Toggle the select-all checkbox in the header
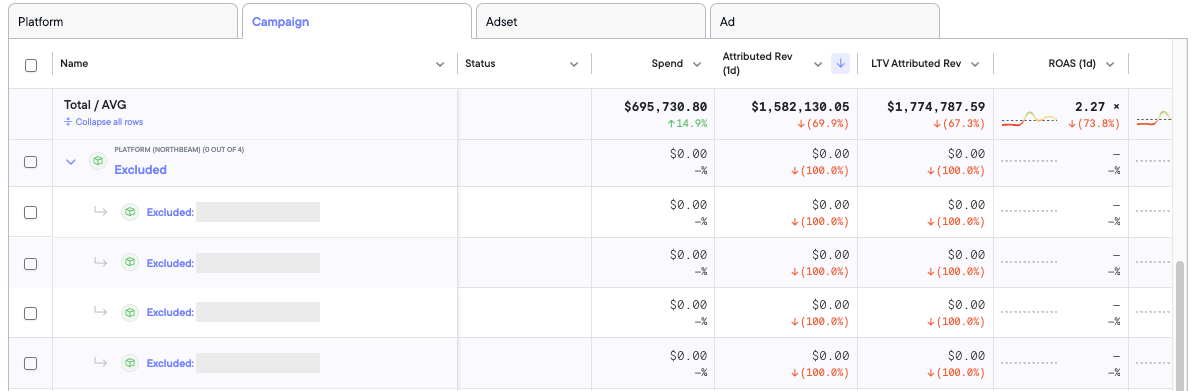The image size is (1194, 391). click(31, 66)
